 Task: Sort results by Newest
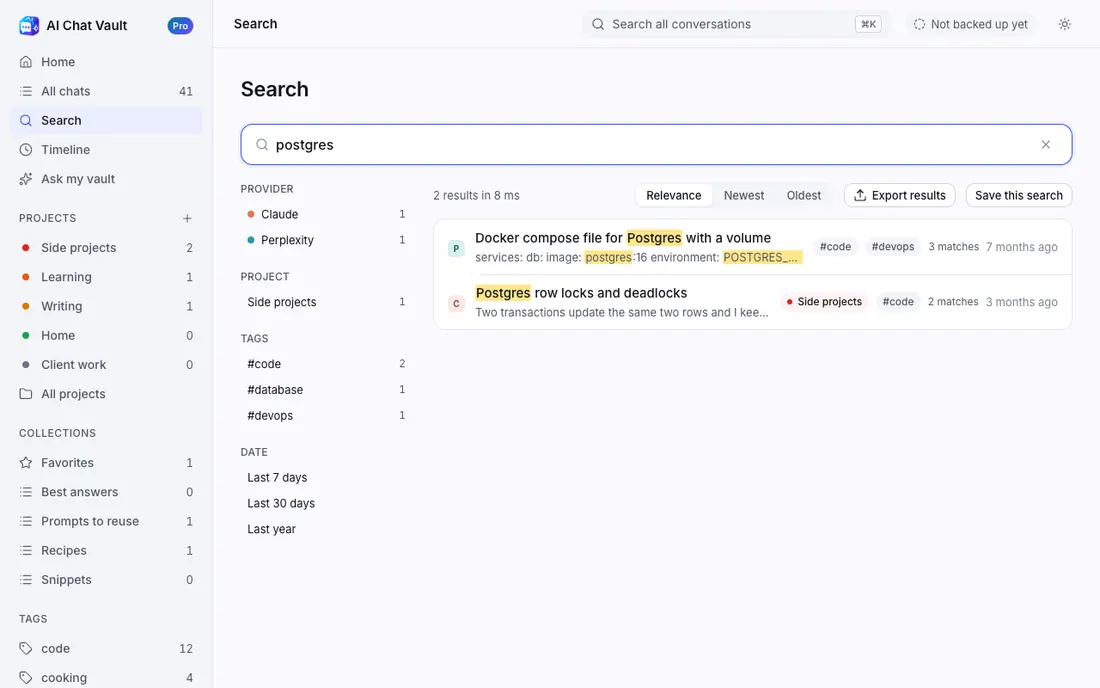click(x=744, y=195)
